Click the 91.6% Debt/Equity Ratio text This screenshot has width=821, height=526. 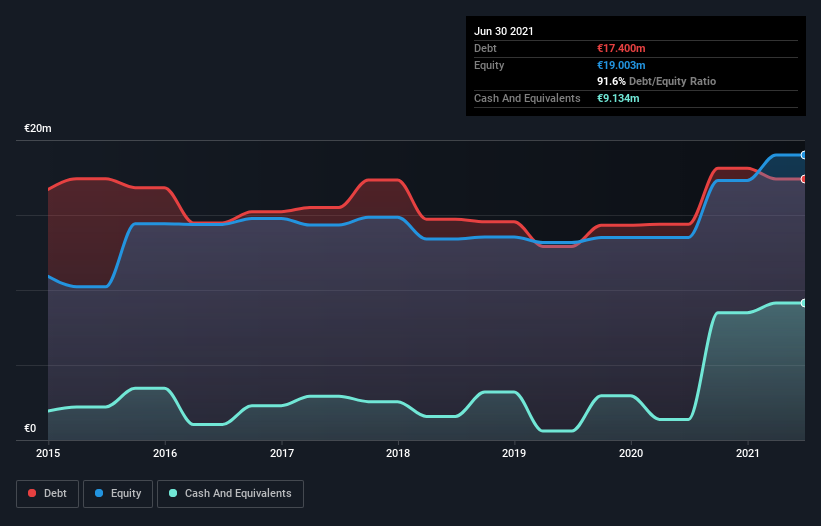click(657, 81)
